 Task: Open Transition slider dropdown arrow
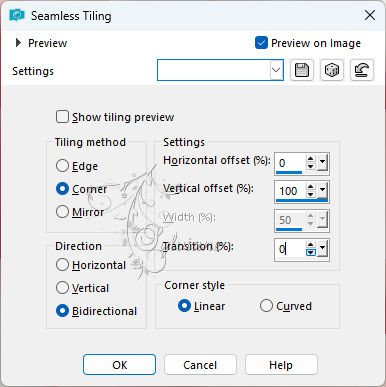[x=322, y=249]
